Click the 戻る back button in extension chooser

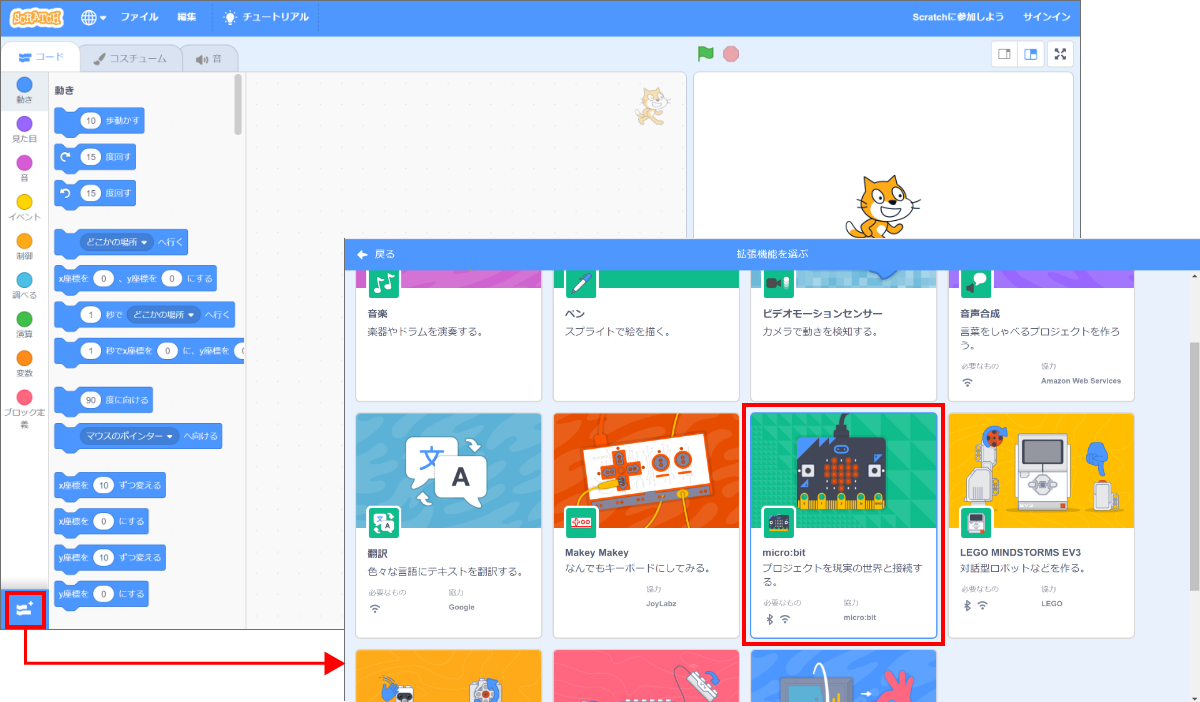(376, 254)
